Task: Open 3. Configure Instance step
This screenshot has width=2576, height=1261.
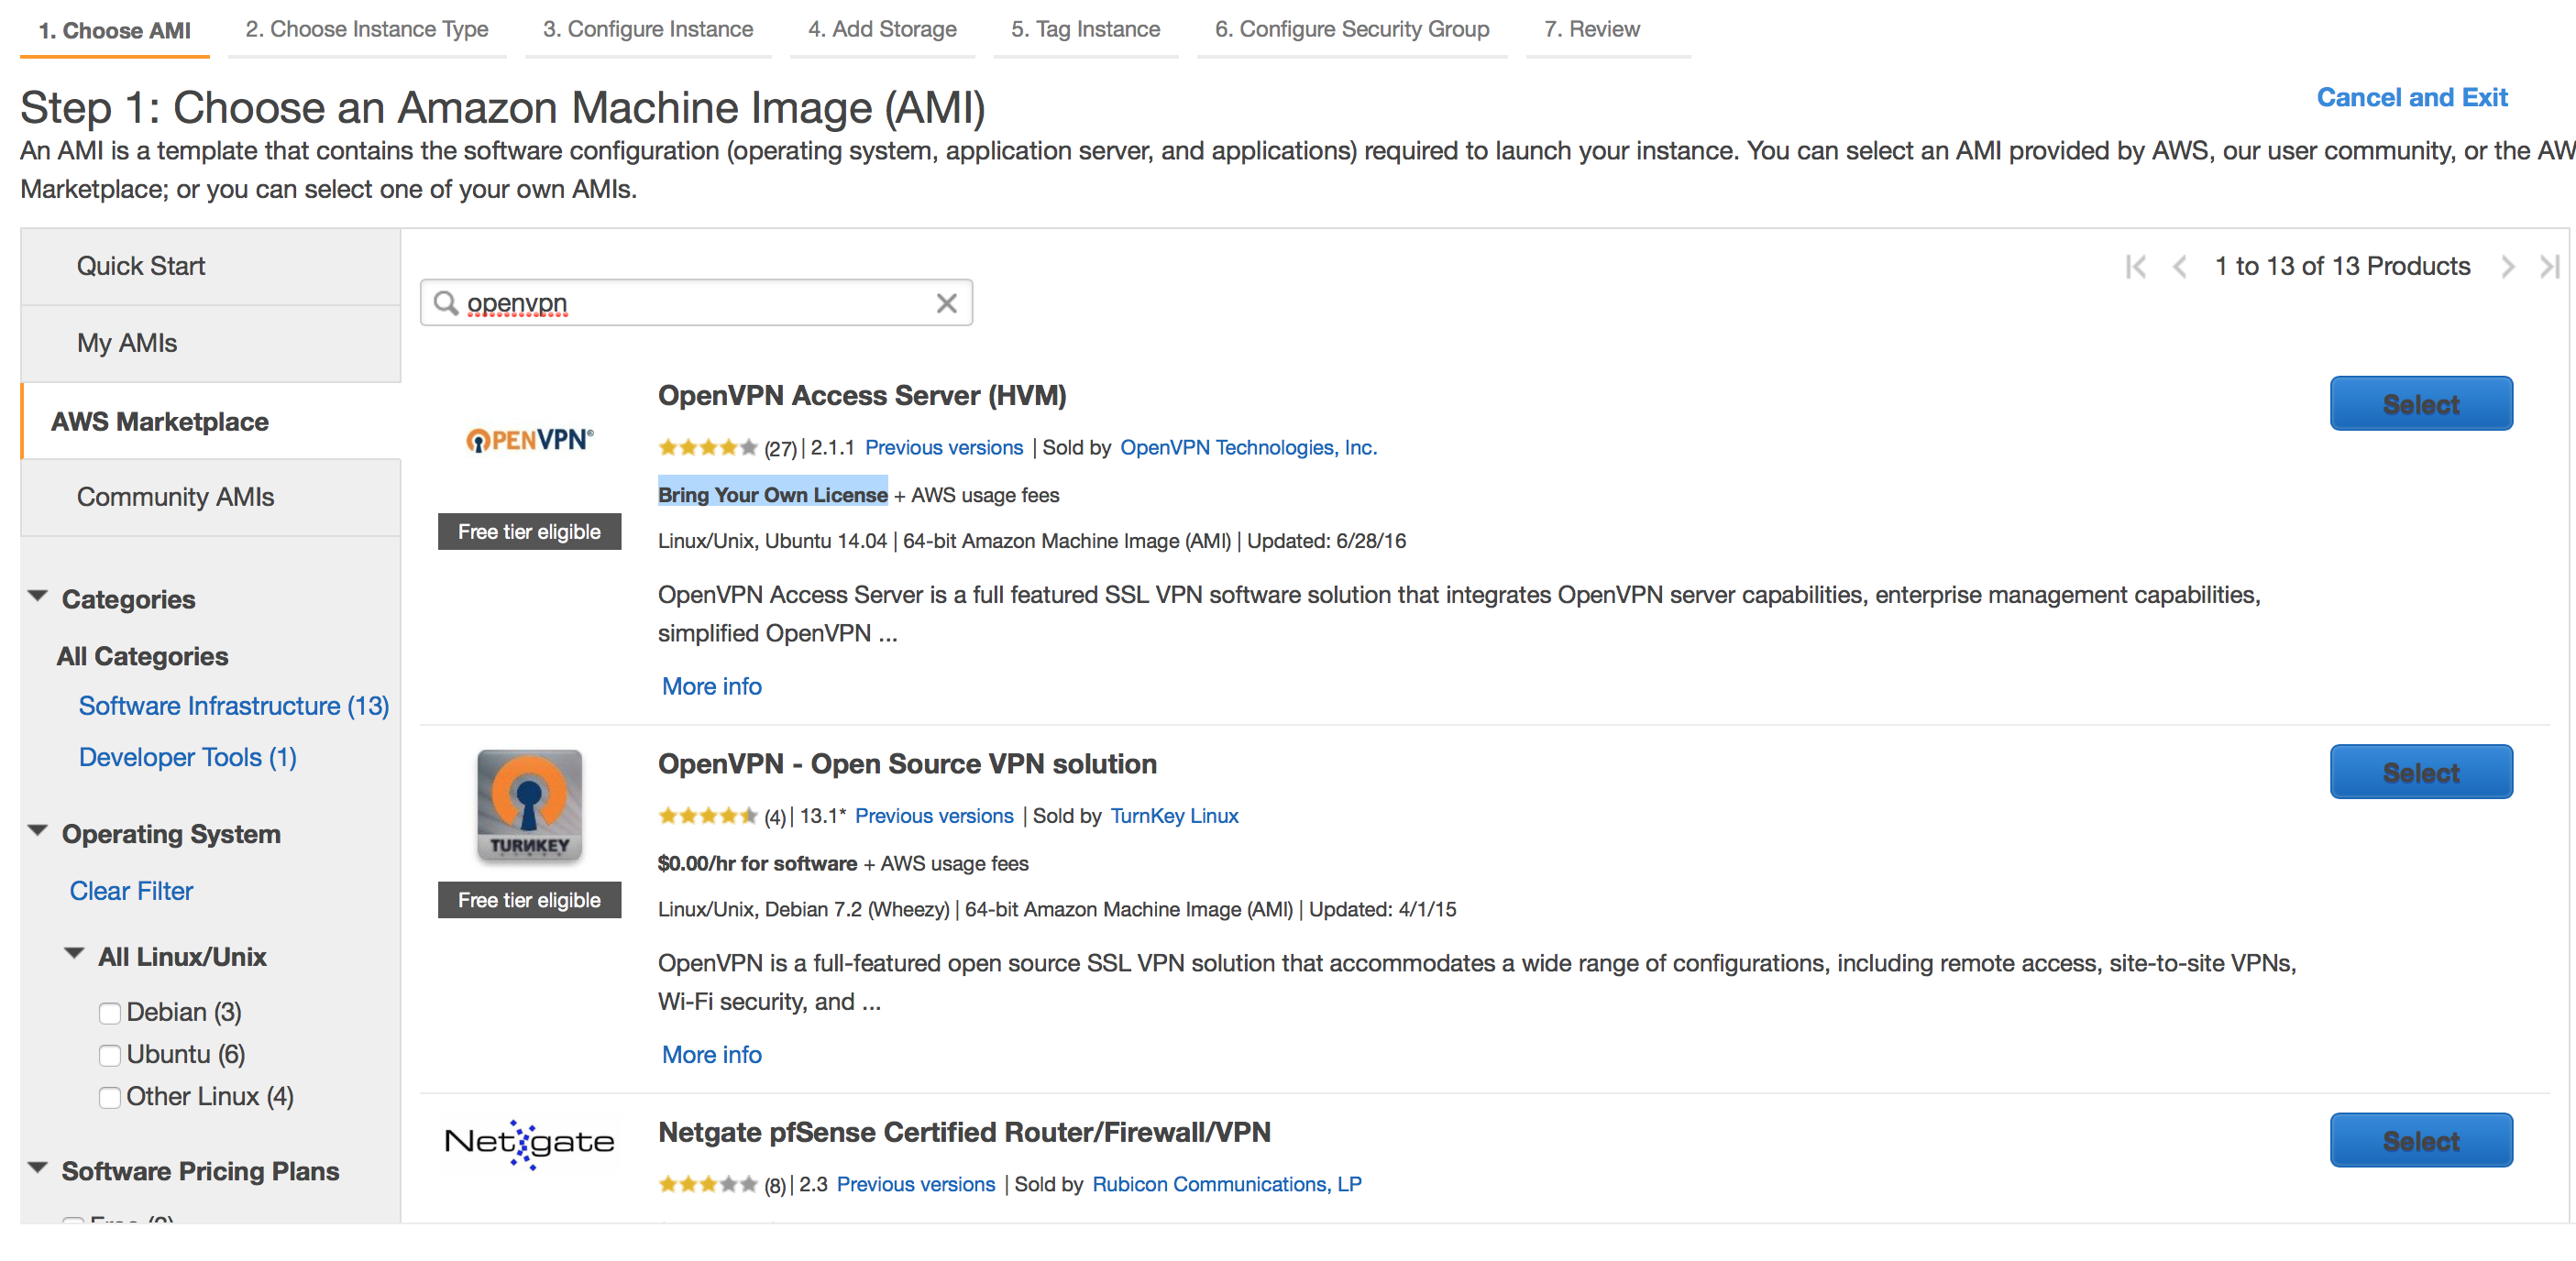Action: 648,30
